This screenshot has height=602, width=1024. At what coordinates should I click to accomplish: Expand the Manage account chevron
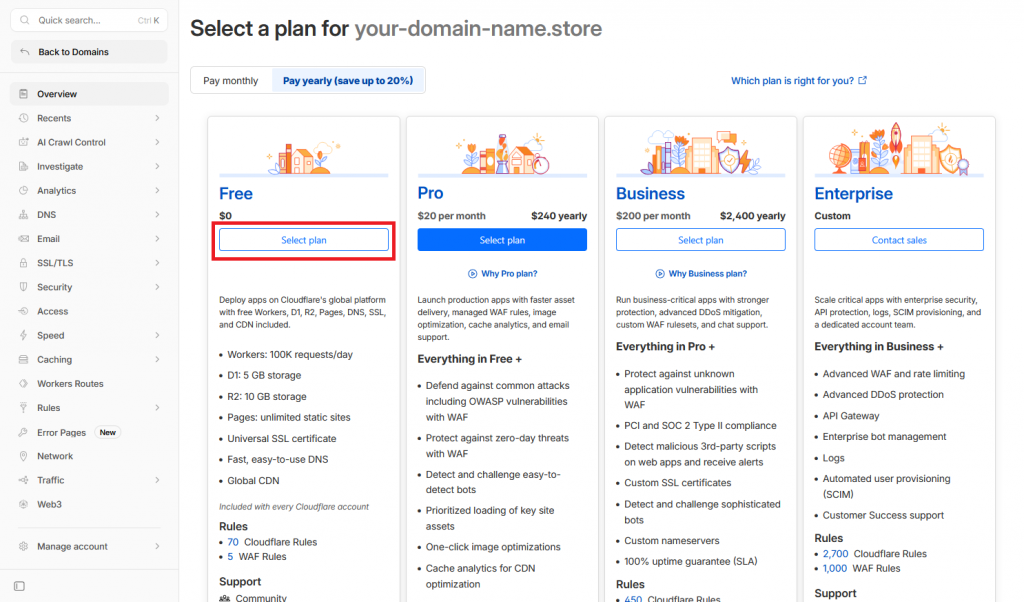coord(157,547)
